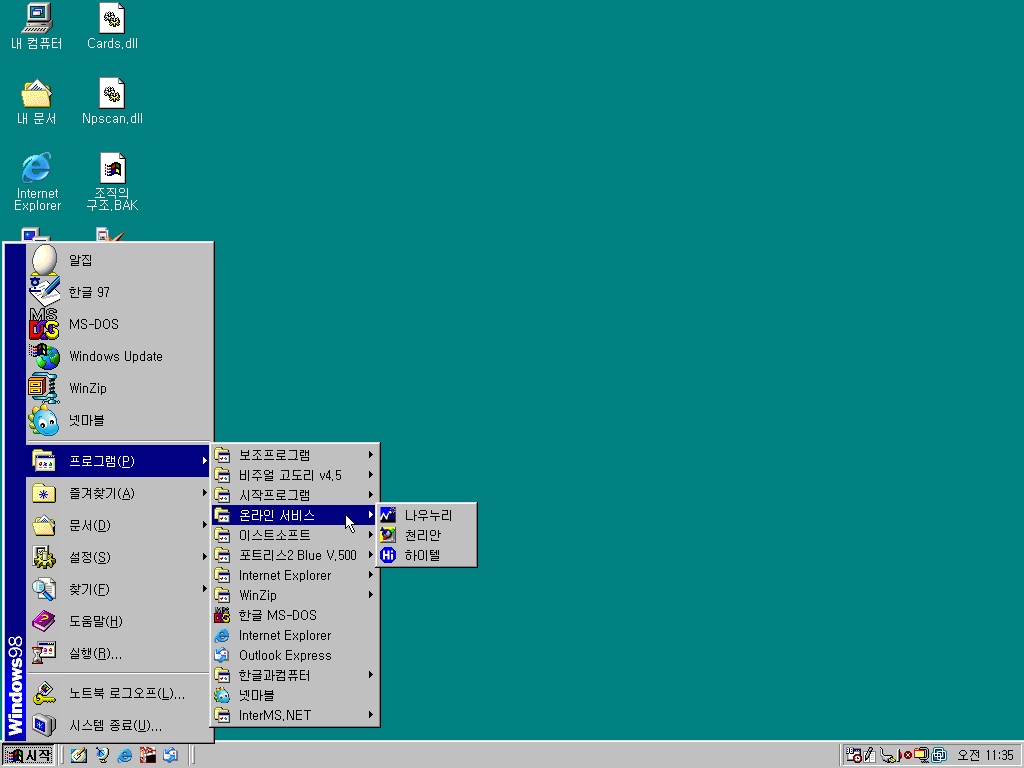The width and height of the screenshot is (1024, 768).
Task: Click the Show Desktop quick launch icon
Action: [x=78, y=756]
